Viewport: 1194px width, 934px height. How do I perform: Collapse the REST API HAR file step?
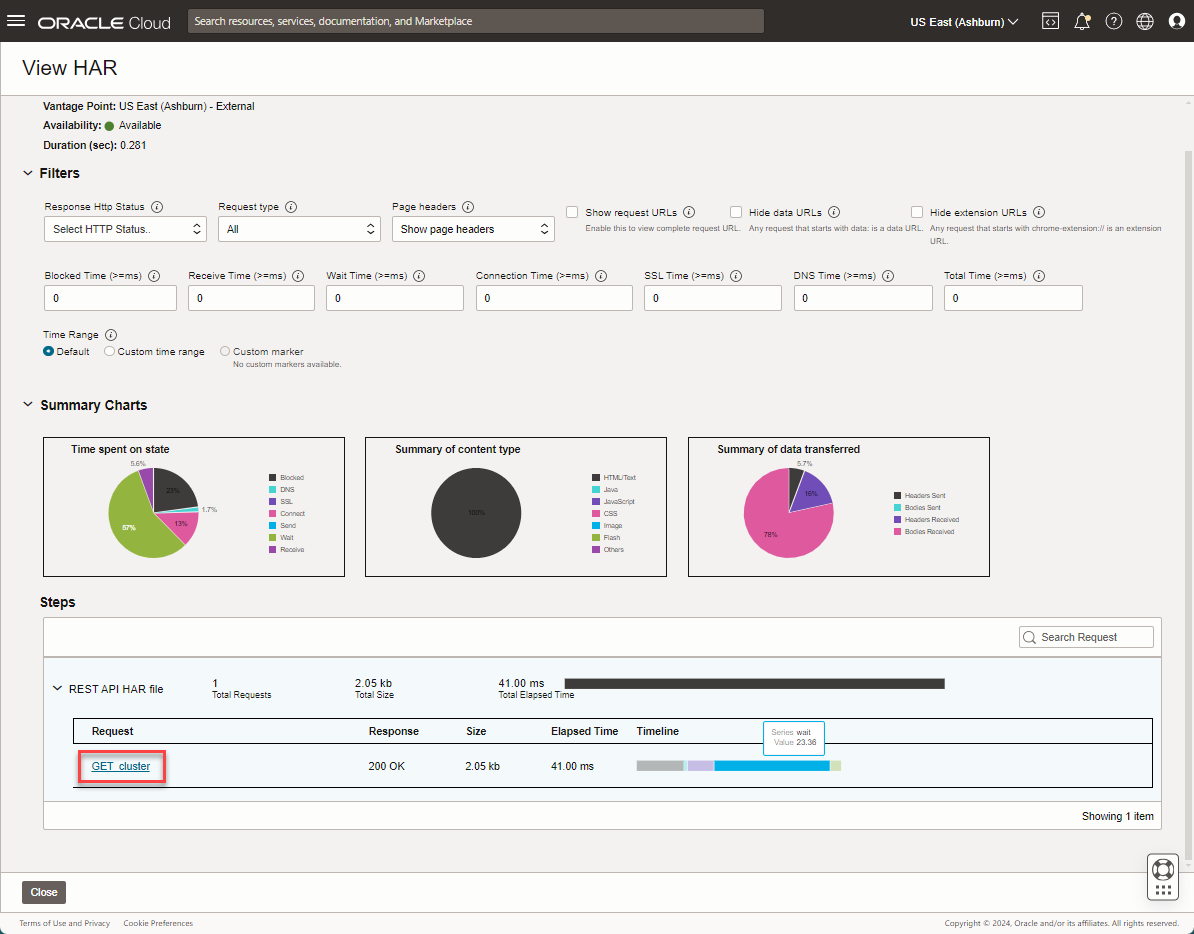pyautogui.click(x=57, y=688)
